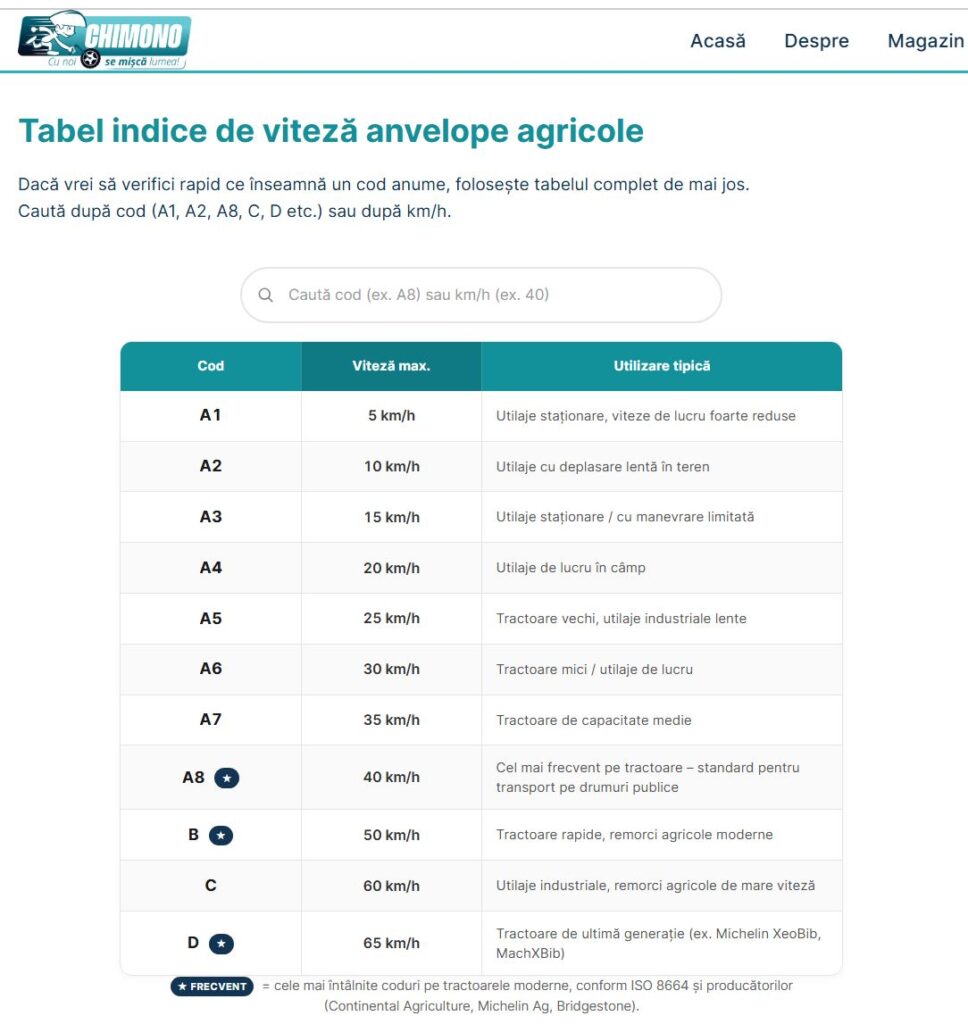Screen dimensions: 968x1024
Task: Click the 35 km/h speed value
Action: click(391, 720)
